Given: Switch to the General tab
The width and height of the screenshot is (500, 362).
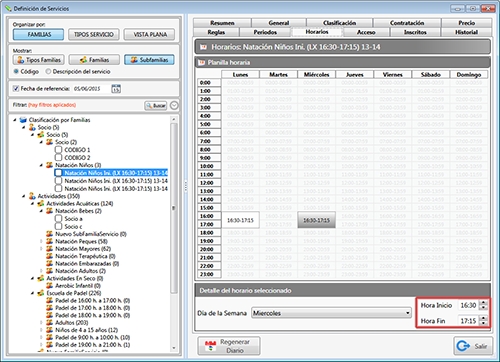Looking at the screenshot, I should 279,23.
